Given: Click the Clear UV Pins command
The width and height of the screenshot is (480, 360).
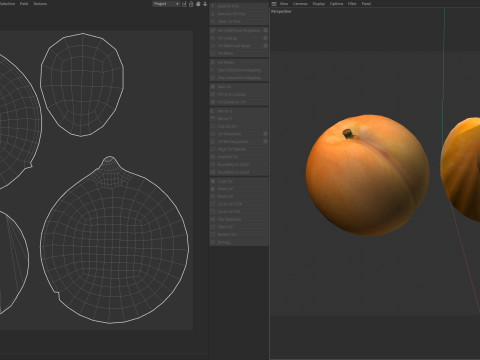Looking at the screenshot, I should point(239,21).
